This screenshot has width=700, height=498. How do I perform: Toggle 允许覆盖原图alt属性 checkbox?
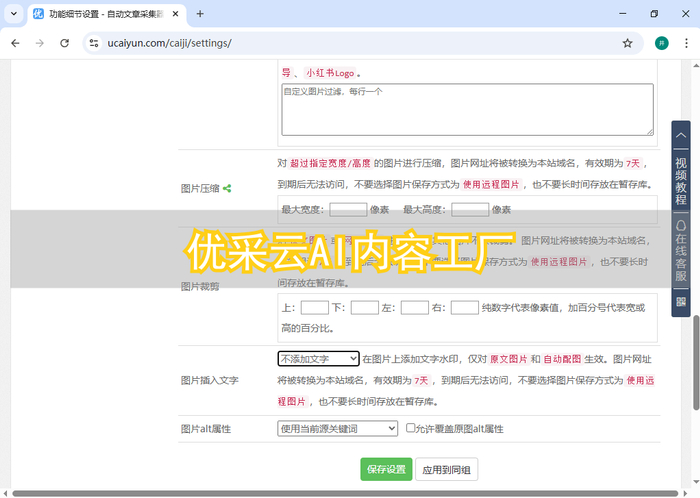point(410,427)
